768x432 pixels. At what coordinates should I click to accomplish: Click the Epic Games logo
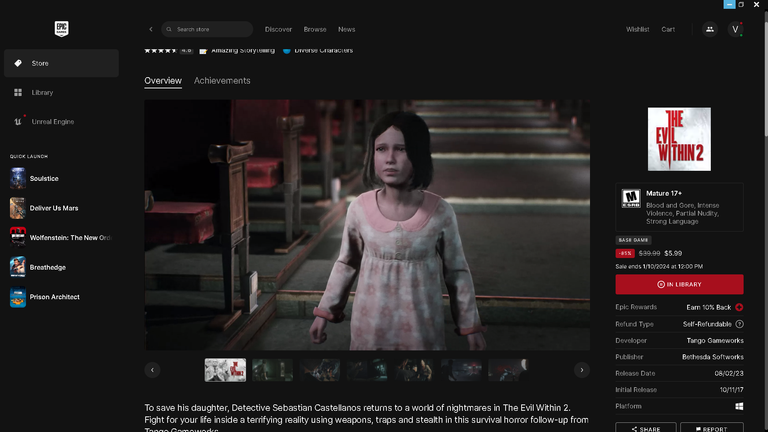[61, 28]
